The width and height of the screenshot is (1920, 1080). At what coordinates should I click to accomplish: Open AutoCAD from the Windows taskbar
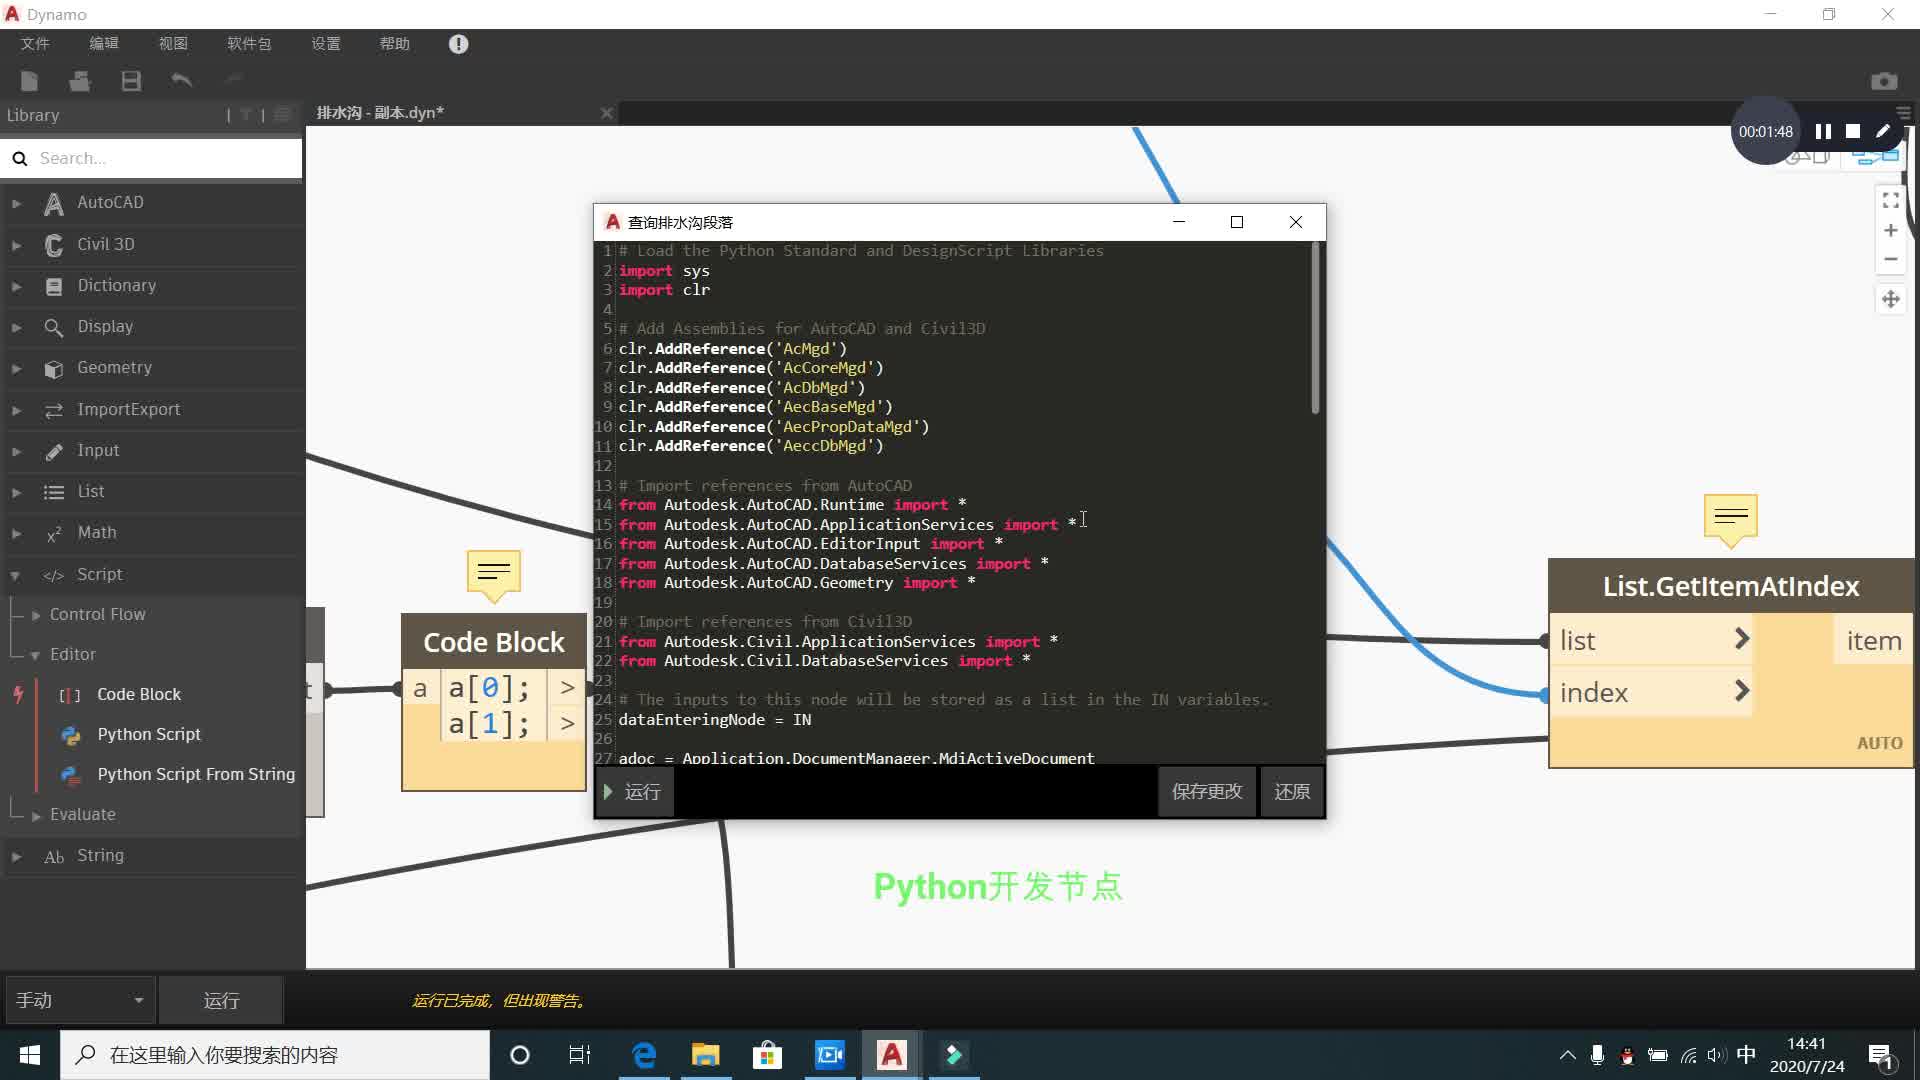890,1055
